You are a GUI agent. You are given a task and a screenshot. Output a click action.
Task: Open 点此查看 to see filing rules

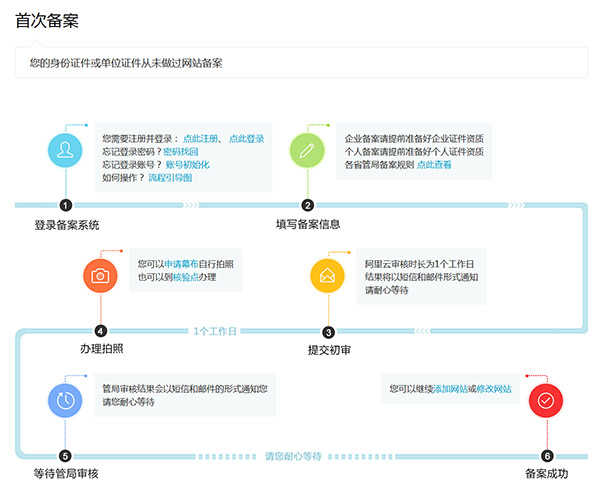pos(434,164)
